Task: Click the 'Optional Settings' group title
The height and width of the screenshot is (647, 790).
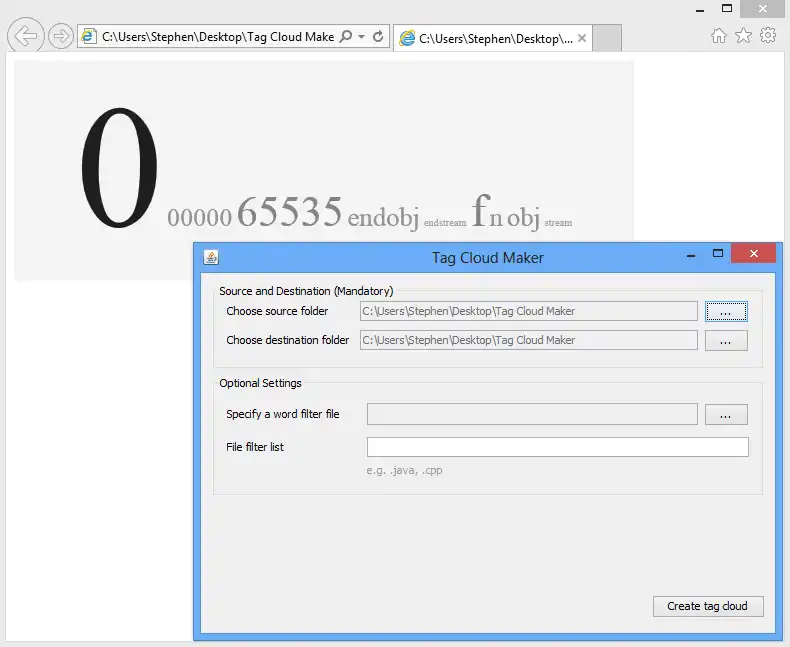Action: click(260, 383)
